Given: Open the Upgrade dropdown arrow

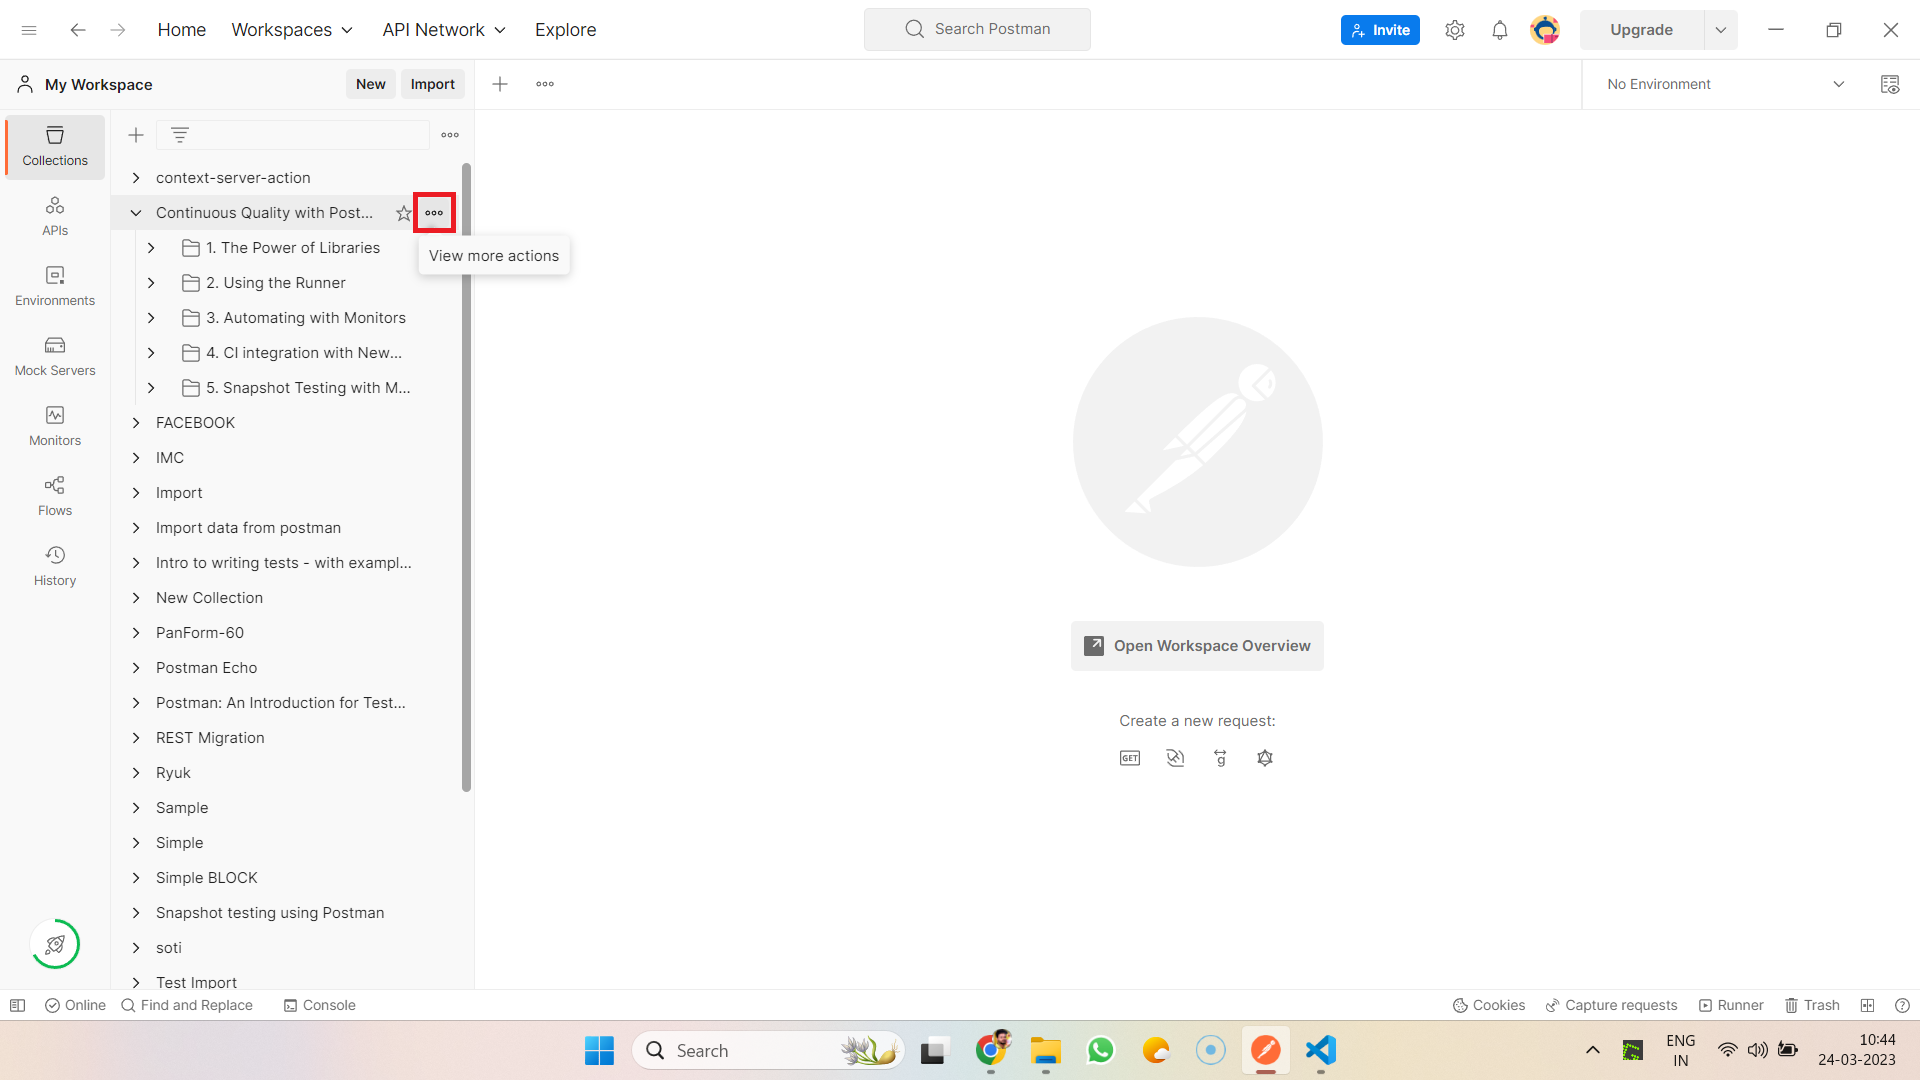Looking at the screenshot, I should pos(1721,30).
